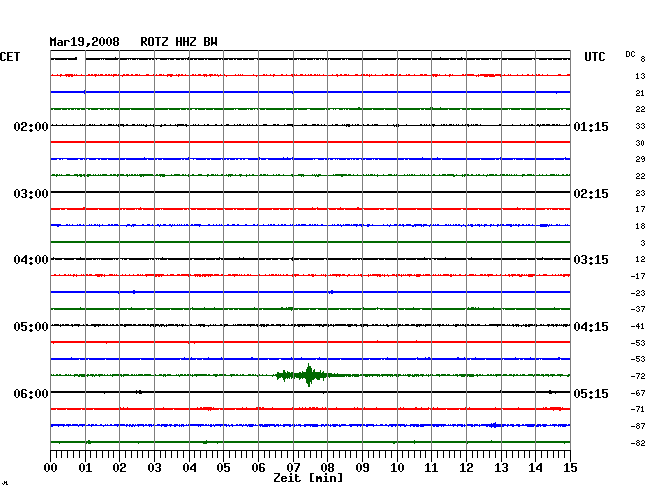The image size is (650, 494).
Task: Click the 02:15 UTC time label
Action: pyautogui.click(x=591, y=194)
